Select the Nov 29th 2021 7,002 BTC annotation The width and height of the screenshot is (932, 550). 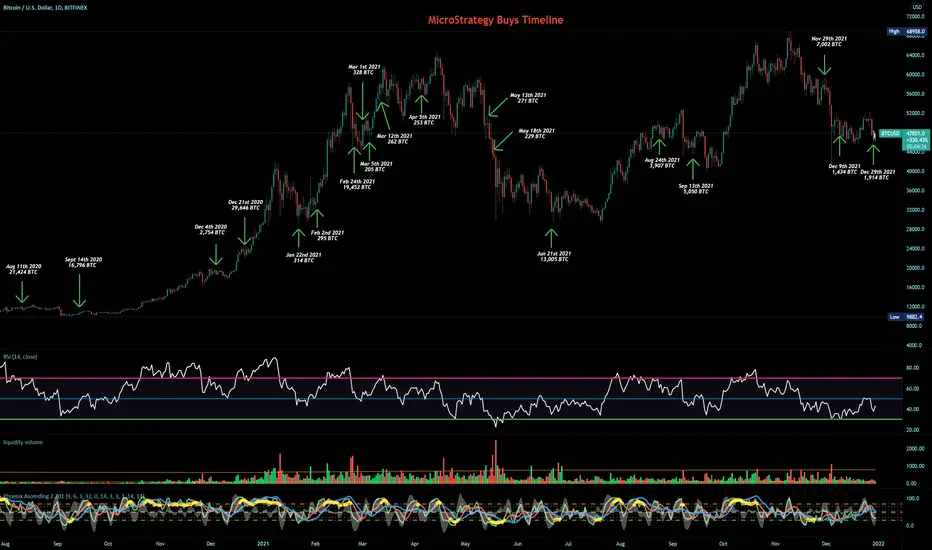tap(829, 41)
